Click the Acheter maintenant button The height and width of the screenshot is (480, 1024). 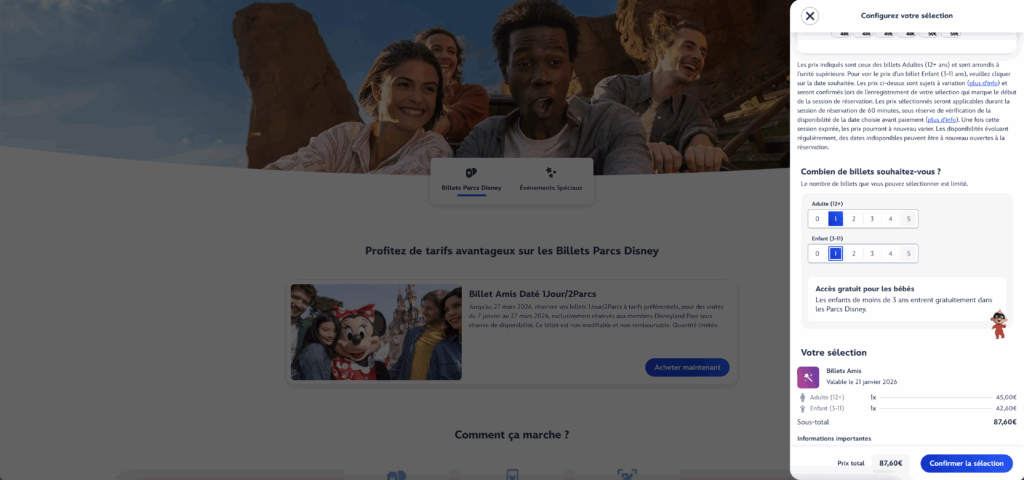[x=687, y=367]
